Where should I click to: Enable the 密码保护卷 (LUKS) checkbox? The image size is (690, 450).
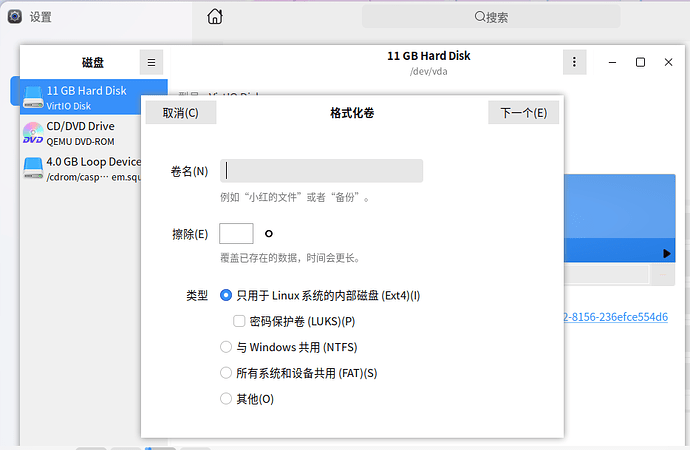(239, 321)
